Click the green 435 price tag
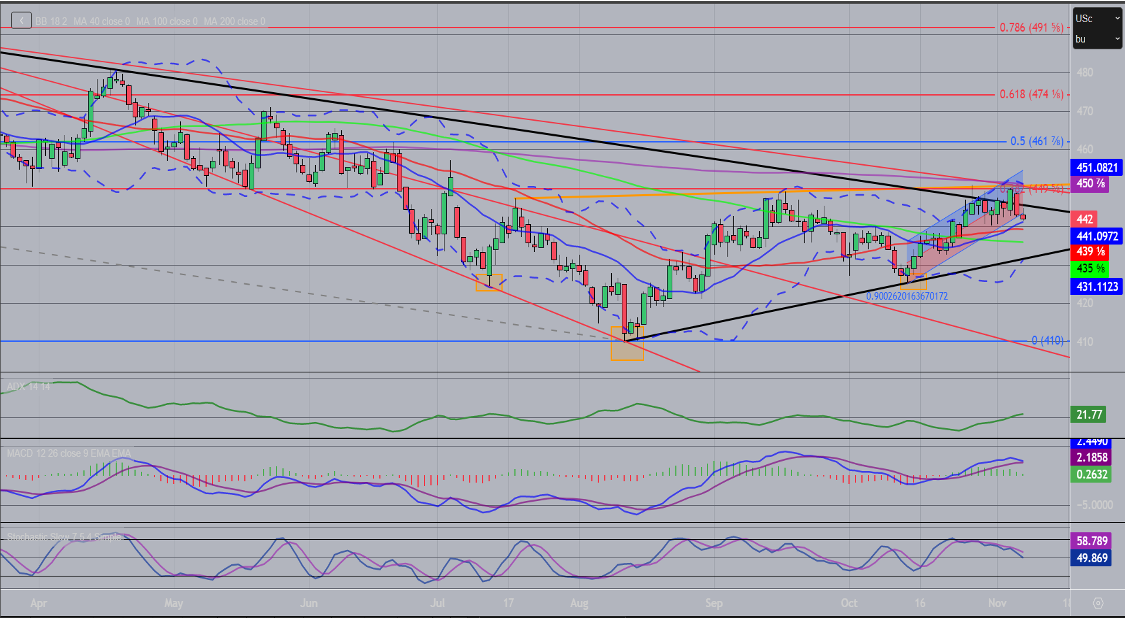 tap(1087, 269)
